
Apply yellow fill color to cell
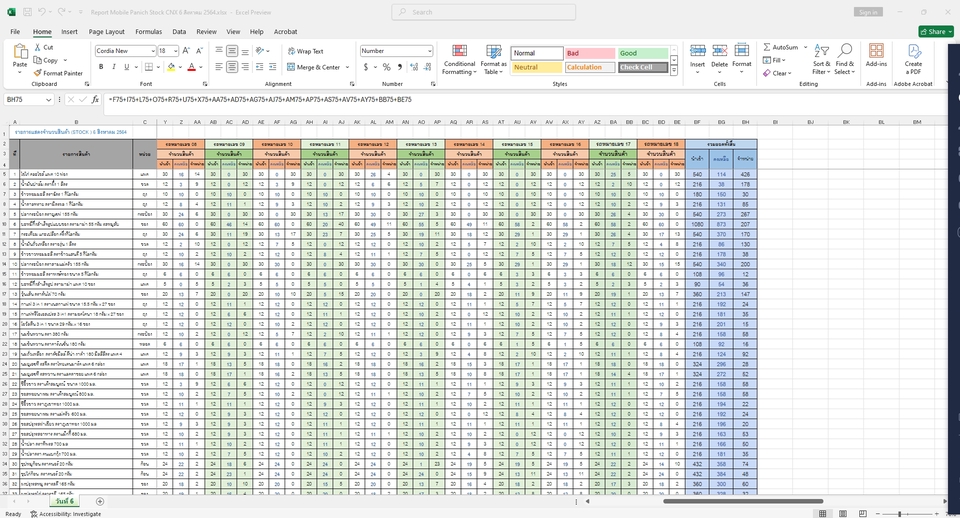pyautogui.click(x=171, y=67)
